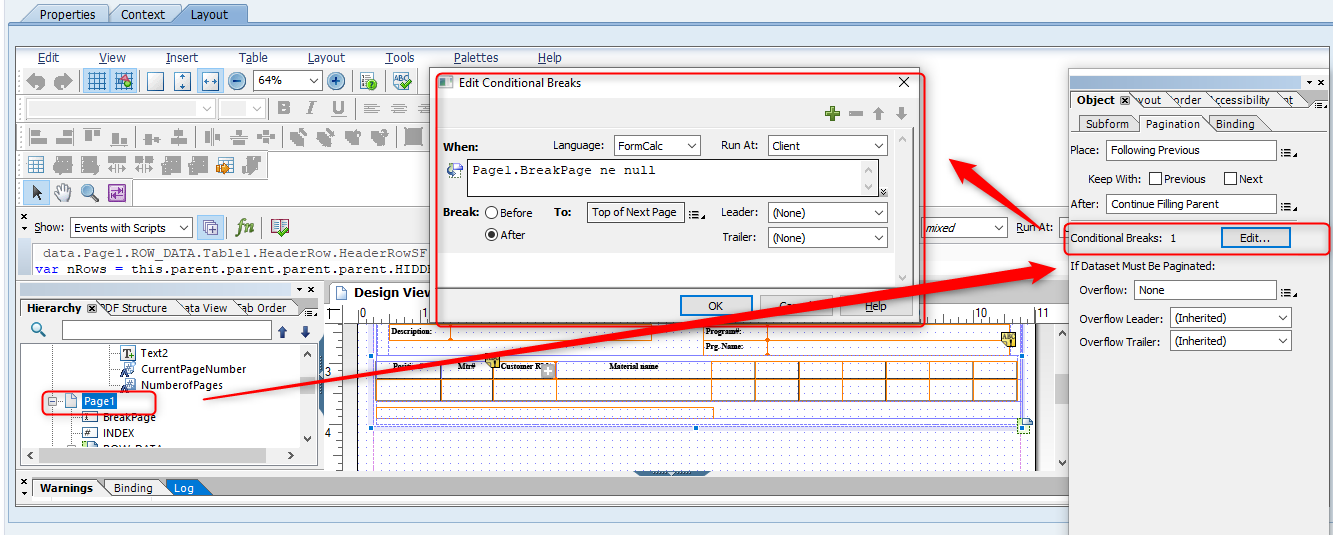1333x535 pixels.
Task: Click the green plus add-break icon
Action: [x=832, y=114]
